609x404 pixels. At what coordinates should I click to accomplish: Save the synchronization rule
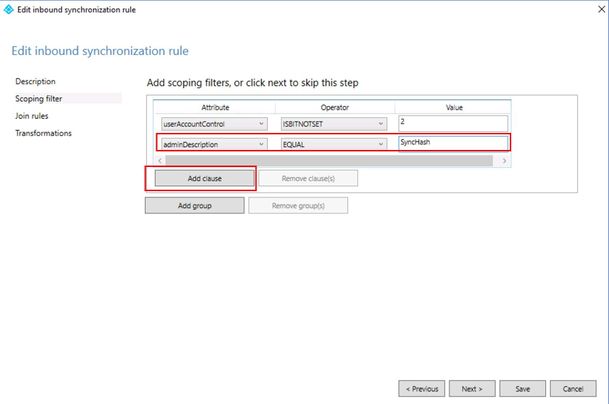(522, 388)
